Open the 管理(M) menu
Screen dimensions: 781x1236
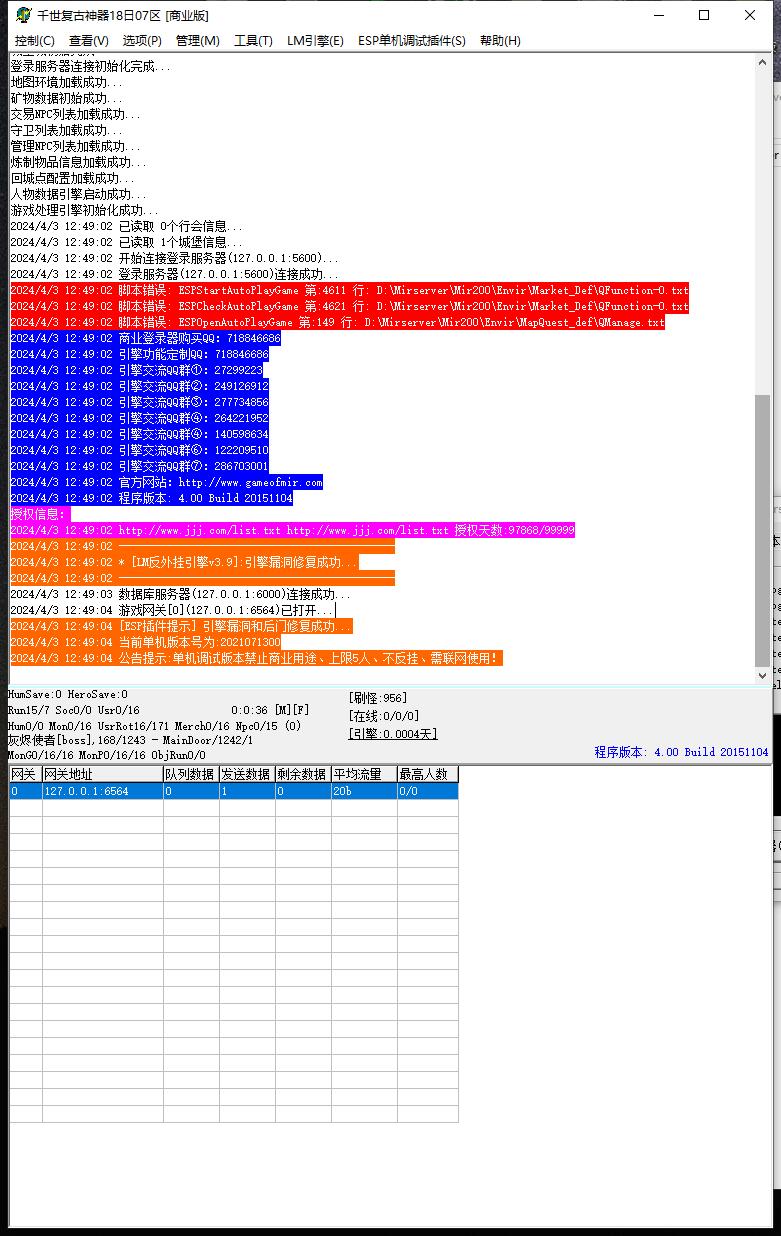[197, 40]
